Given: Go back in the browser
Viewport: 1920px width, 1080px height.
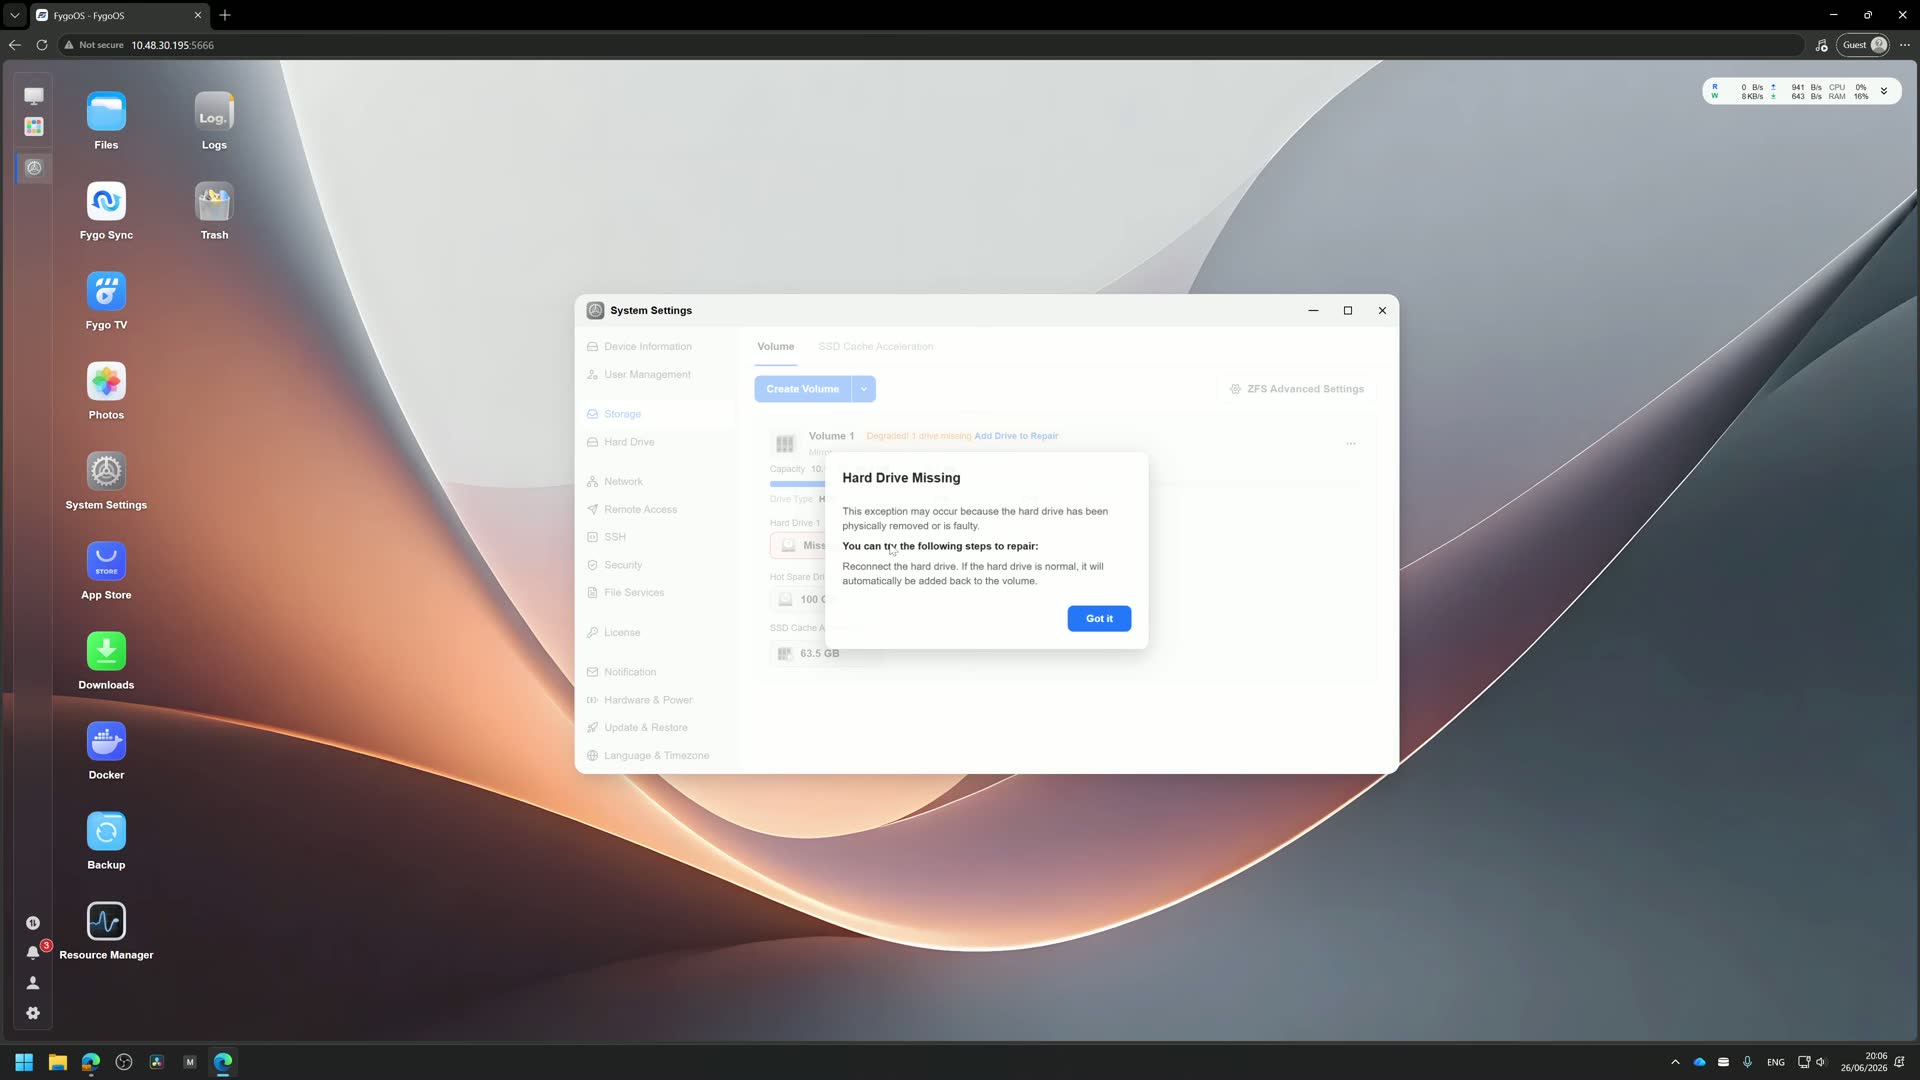Looking at the screenshot, I should 14,45.
